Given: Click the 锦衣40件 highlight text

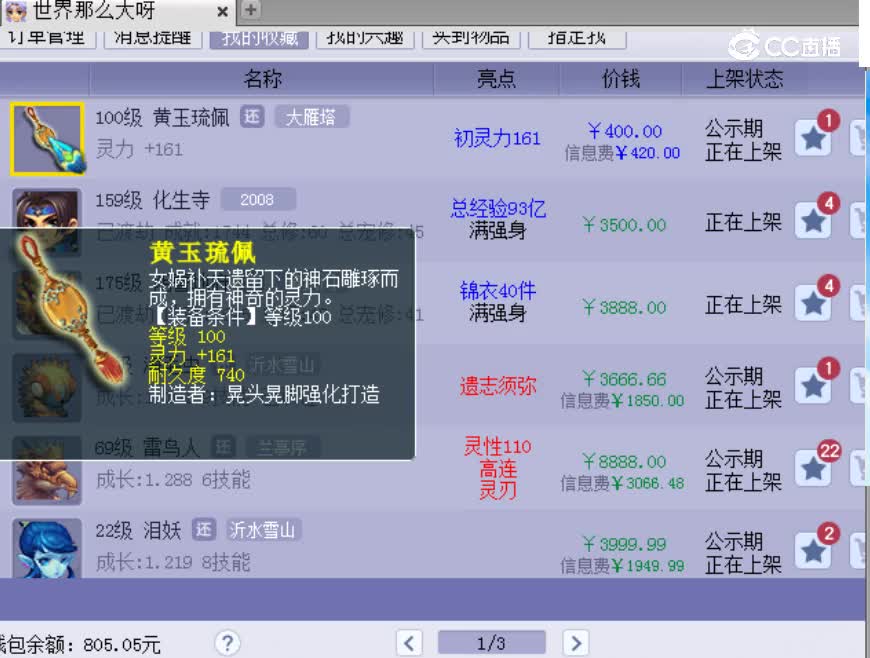Looking at the screenshot, I should [498, 290].
